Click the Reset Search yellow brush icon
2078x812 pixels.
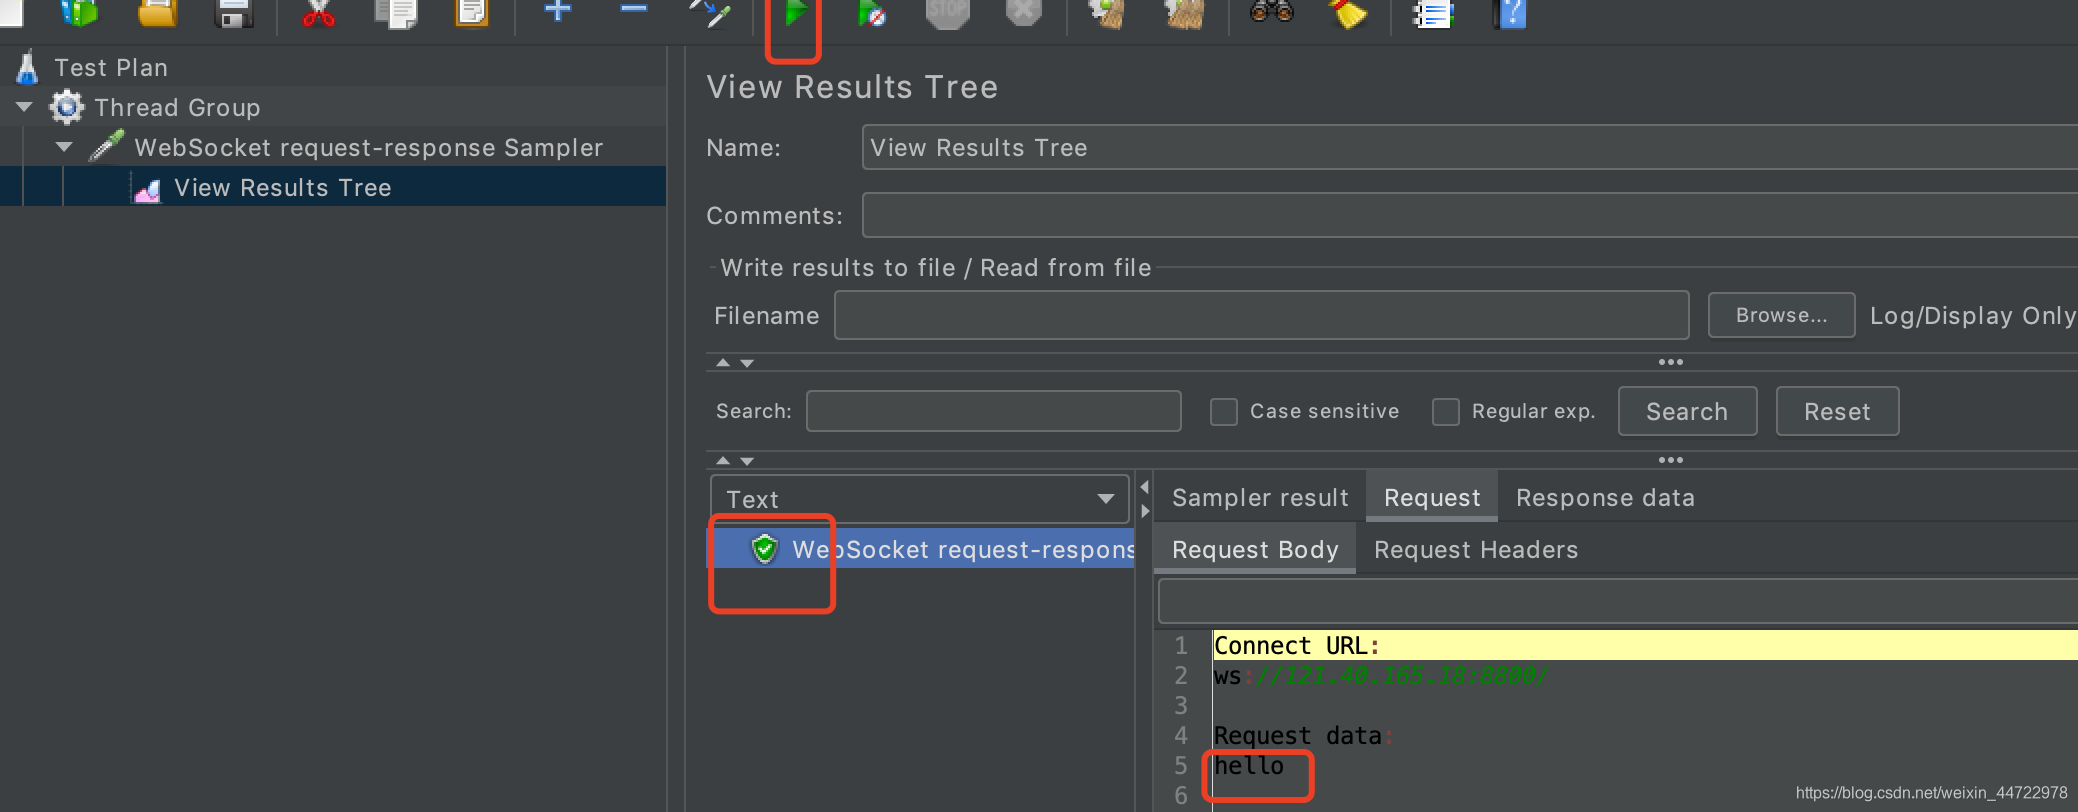(x=1348, y=12)
